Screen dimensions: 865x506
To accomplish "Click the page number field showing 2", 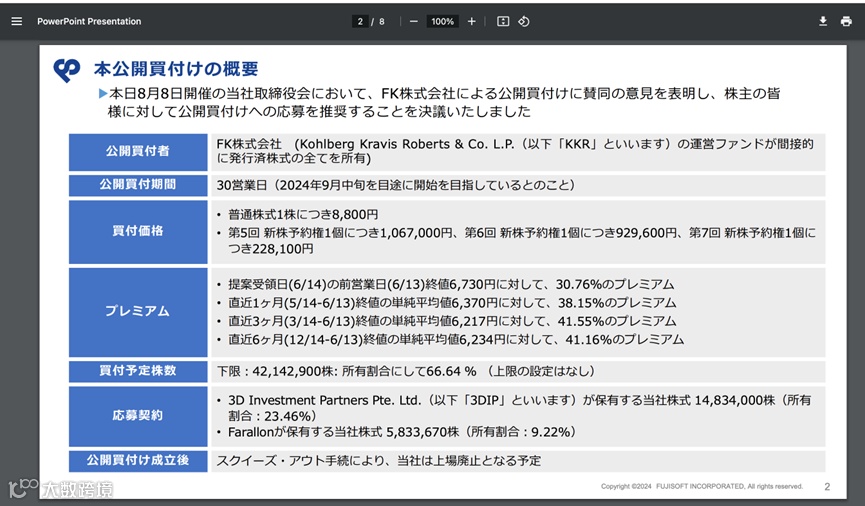I will point(360,22).
